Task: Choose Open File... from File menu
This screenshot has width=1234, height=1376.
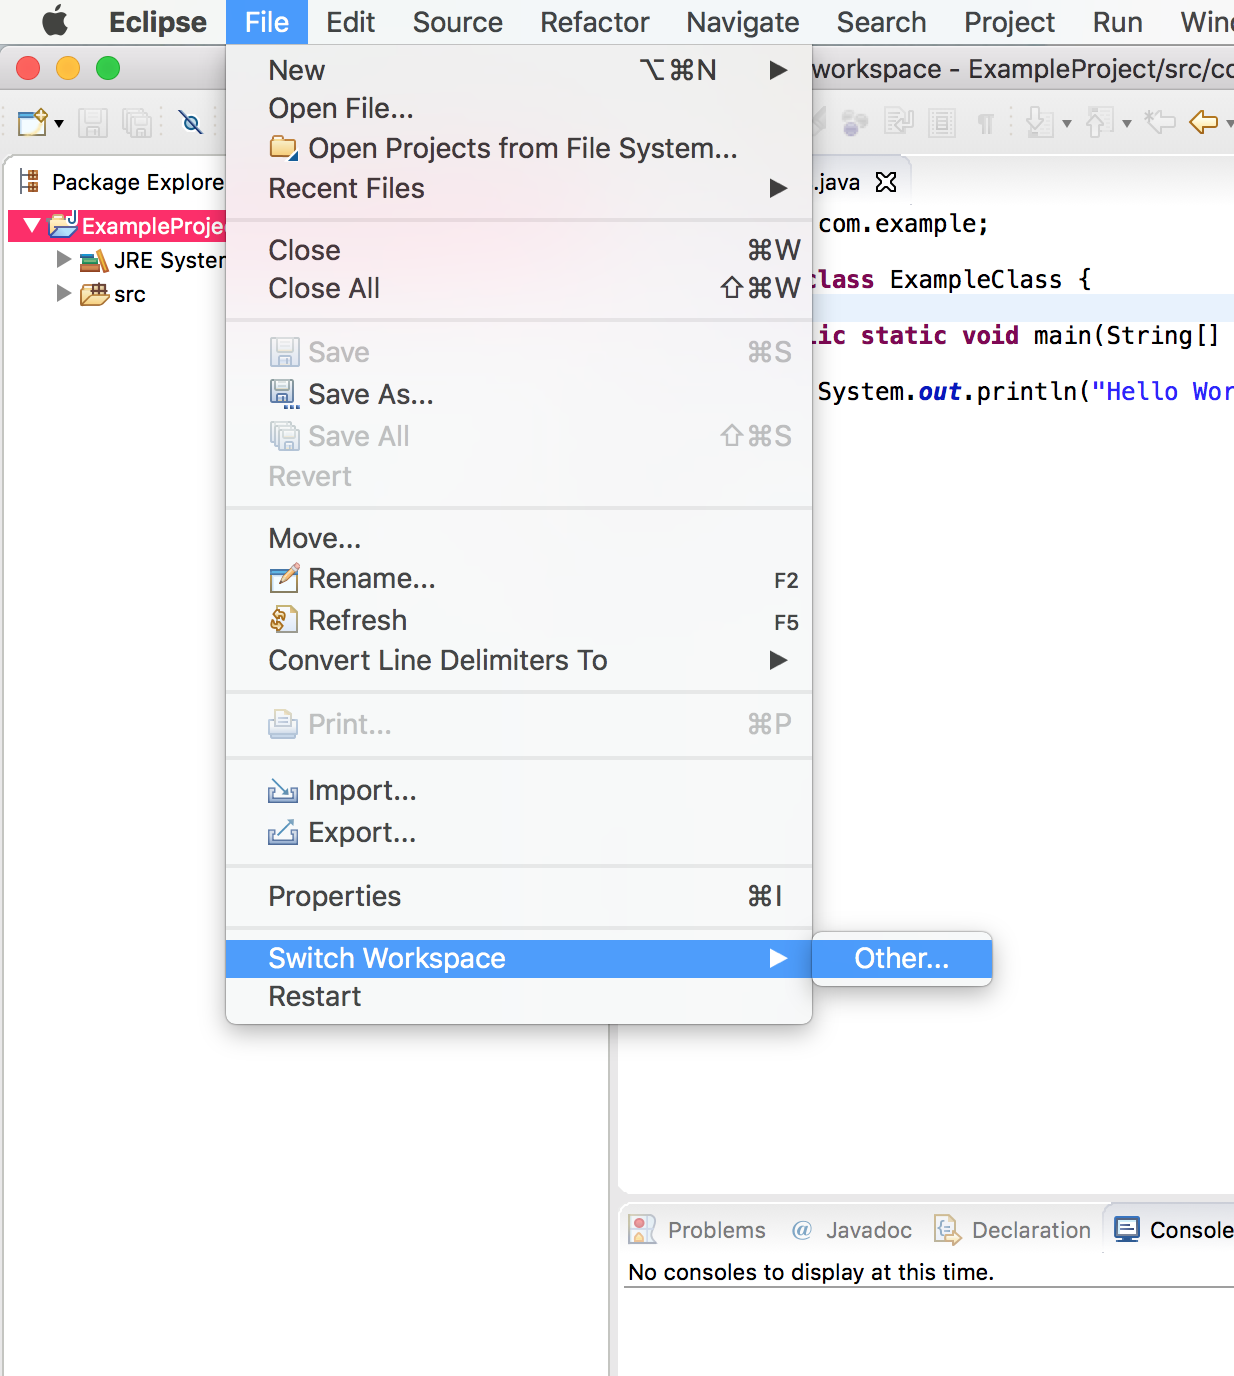Action: click(519, 108)
